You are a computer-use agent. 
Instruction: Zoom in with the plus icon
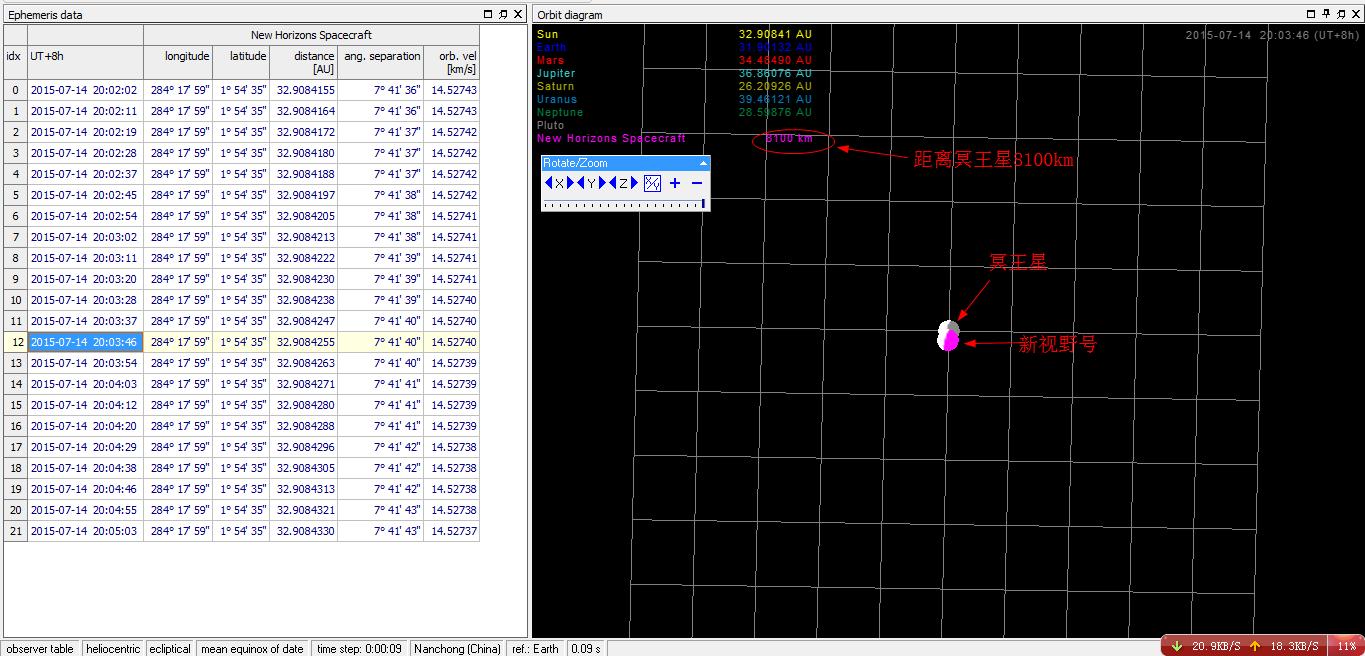tap(675, 183)
